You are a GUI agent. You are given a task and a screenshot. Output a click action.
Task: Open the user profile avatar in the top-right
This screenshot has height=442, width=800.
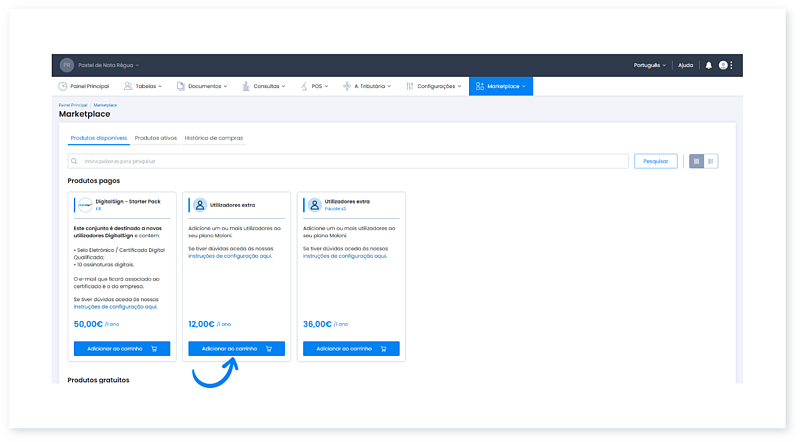point(723,65)
